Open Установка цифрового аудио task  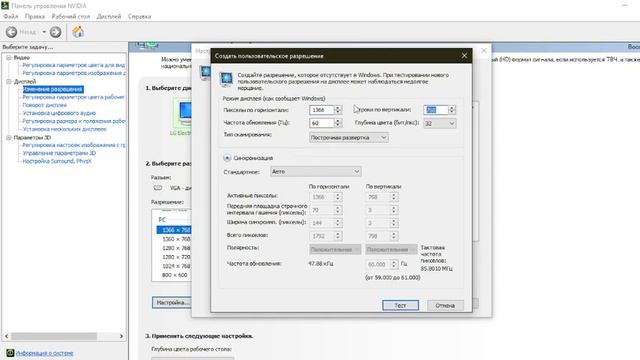coord(59,113)
